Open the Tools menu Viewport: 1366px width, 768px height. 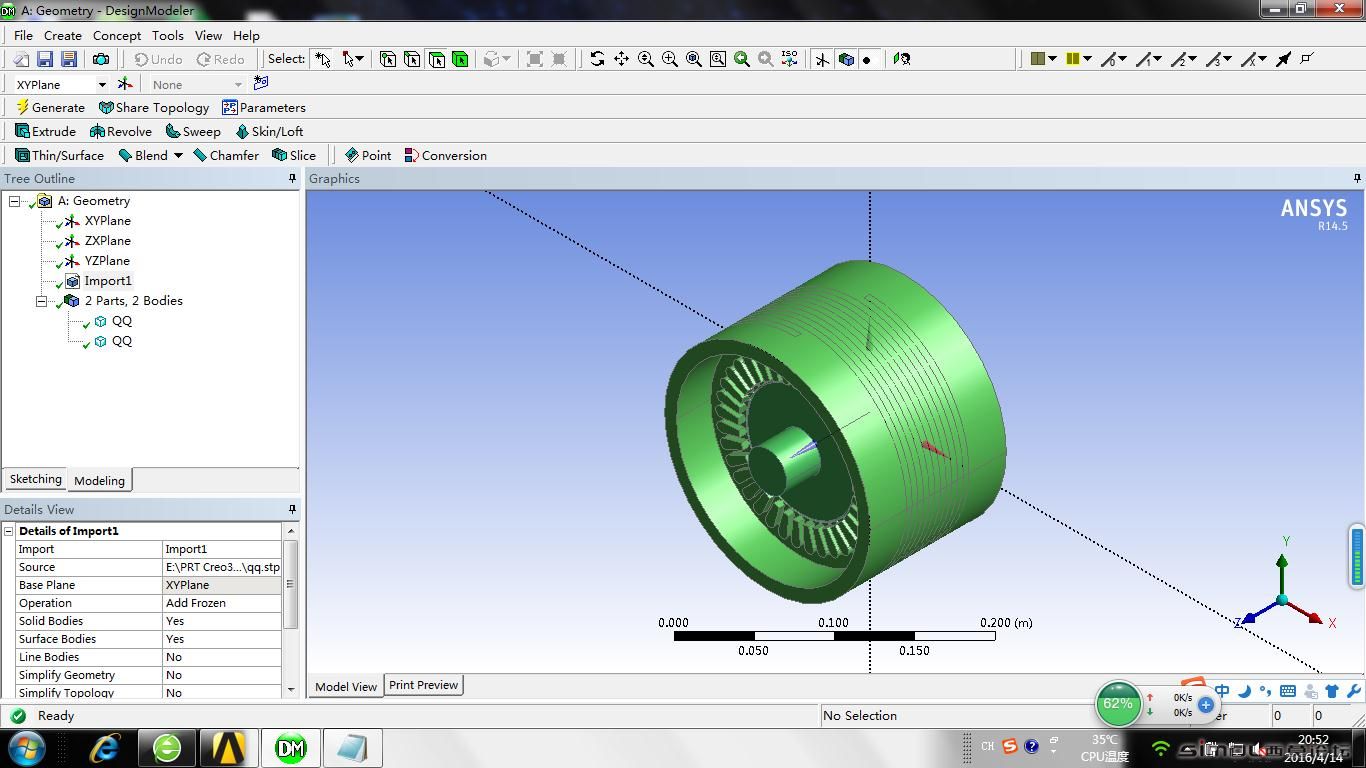coord(168,35)
